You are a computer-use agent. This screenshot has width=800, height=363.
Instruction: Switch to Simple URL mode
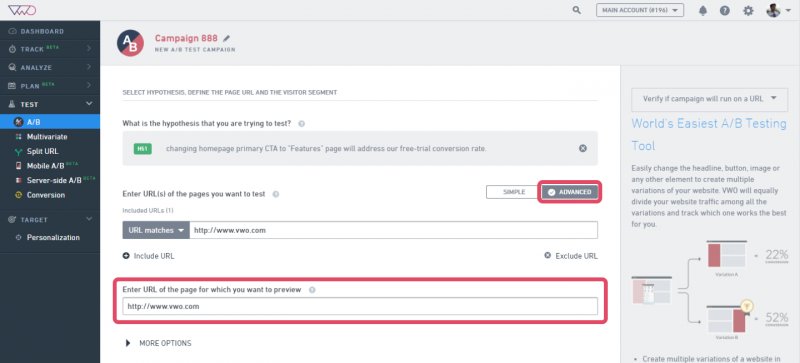point(514,192)
